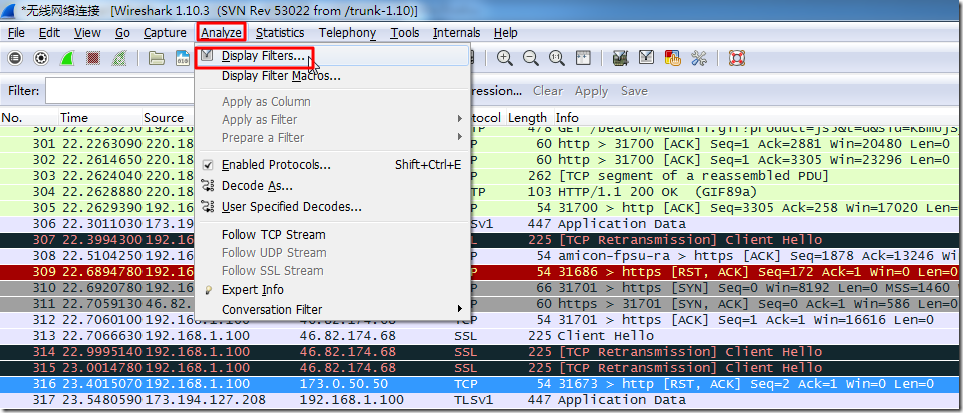Select Follow TCP Stream
This screenshot has height=413, width=963.
[273, 235]
